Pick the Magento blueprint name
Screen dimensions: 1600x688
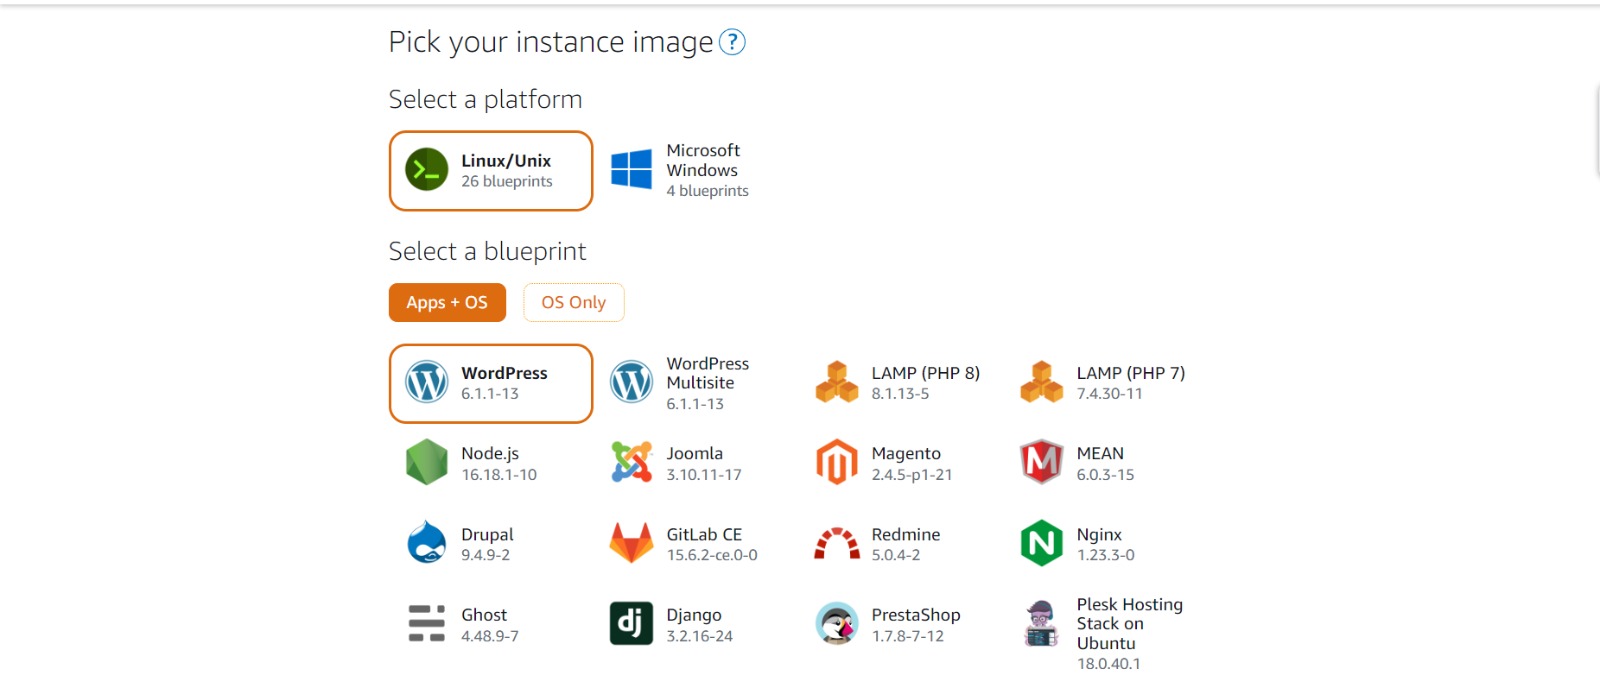pos(906,454)
